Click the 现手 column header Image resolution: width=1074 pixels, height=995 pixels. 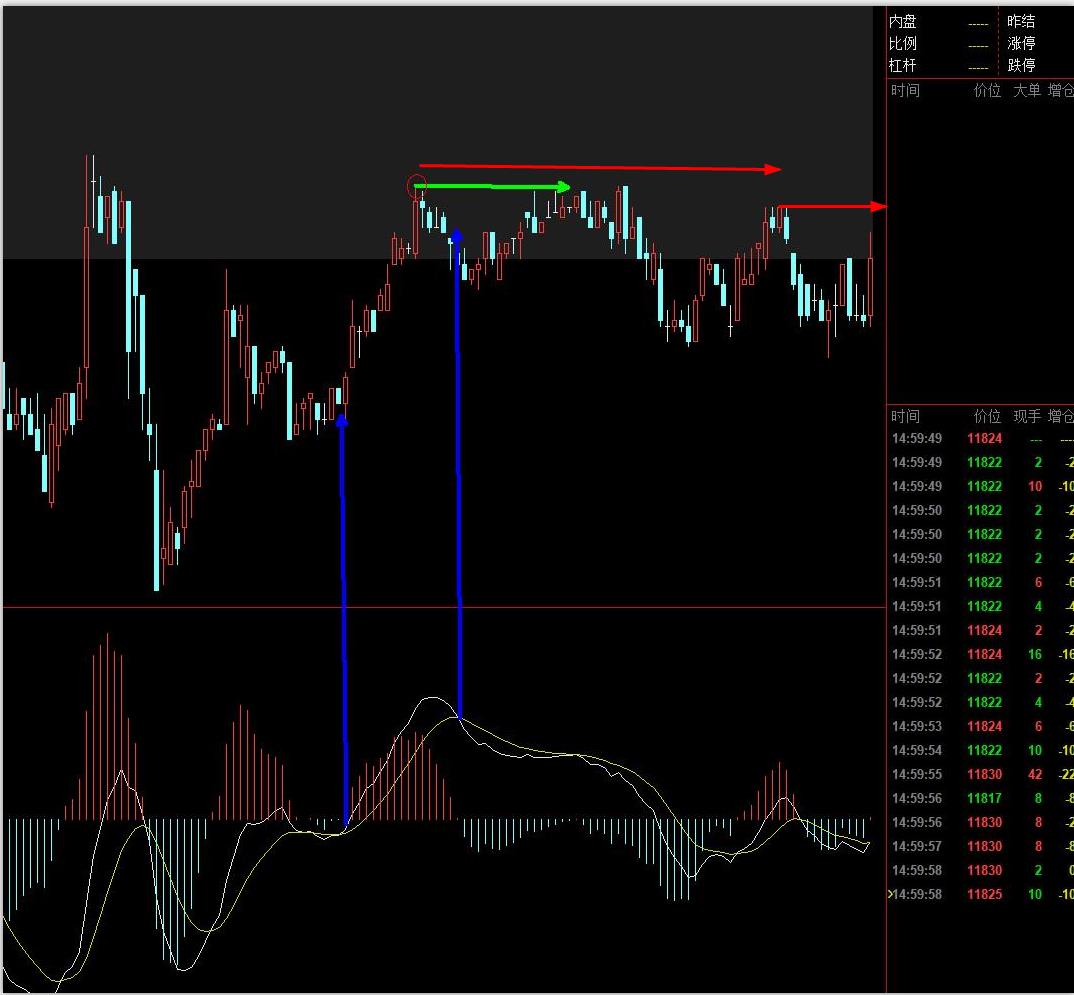click(1026, 416)
